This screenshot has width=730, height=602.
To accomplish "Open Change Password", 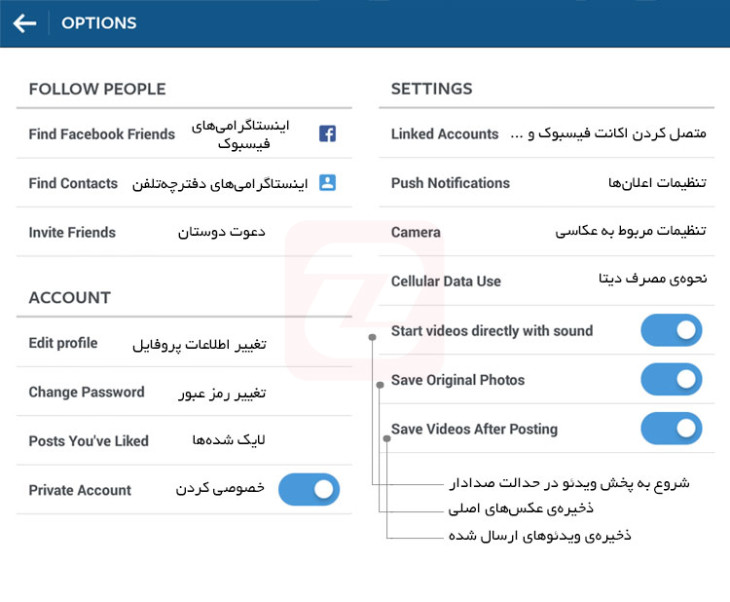I will pos(184,392).
